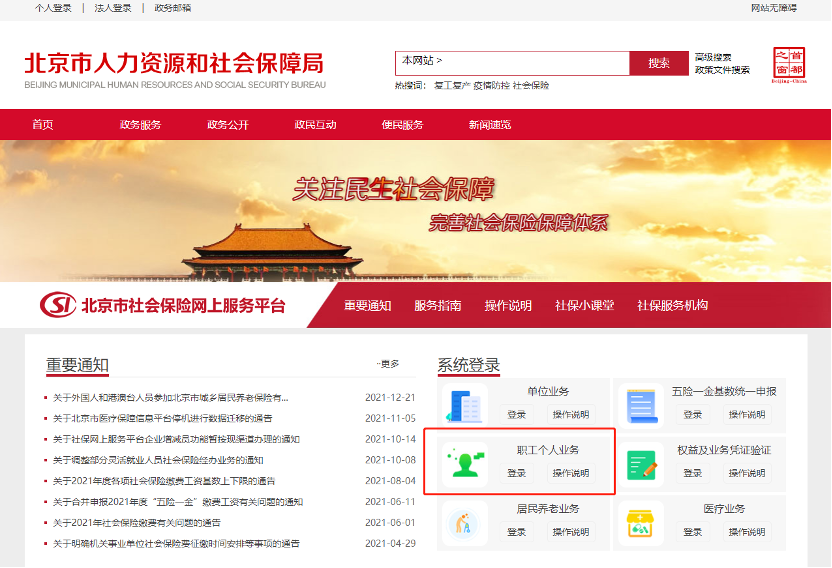Switch to the 服务指南 platform tab
This screenshot has height=568, width=832.
[x=438, y=306]
